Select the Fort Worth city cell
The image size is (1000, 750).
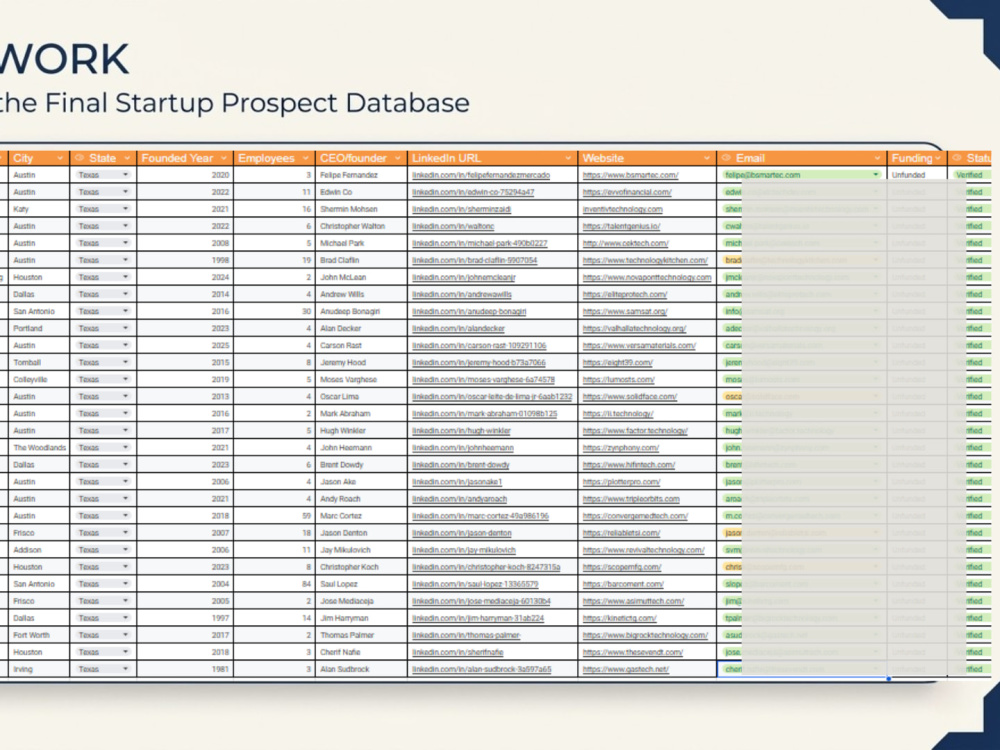[39, 635]
